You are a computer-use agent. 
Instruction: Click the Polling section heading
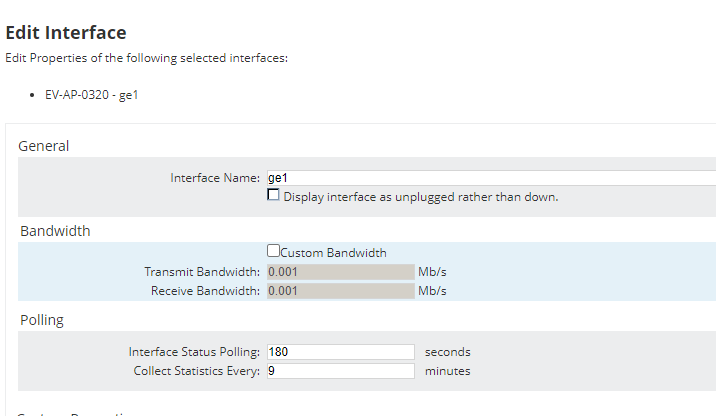click(42, 320)
